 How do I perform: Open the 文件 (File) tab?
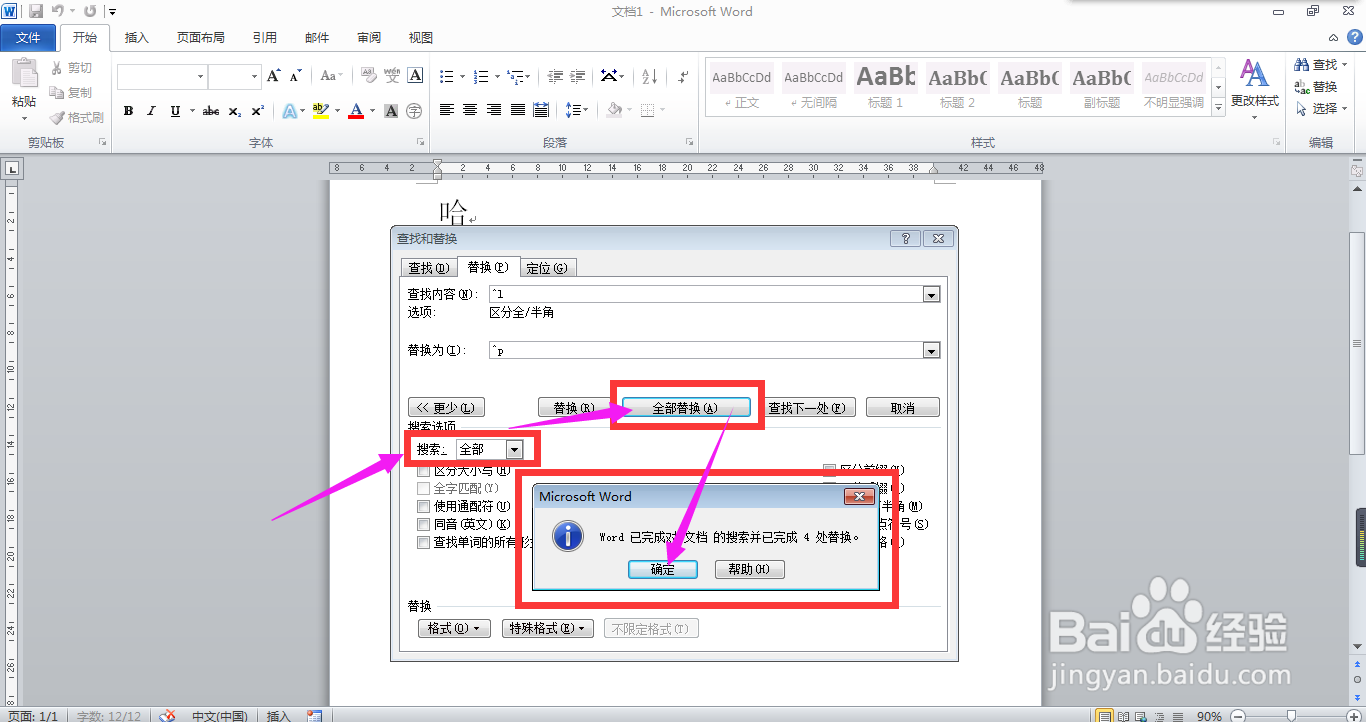click(x=29, y=38)
